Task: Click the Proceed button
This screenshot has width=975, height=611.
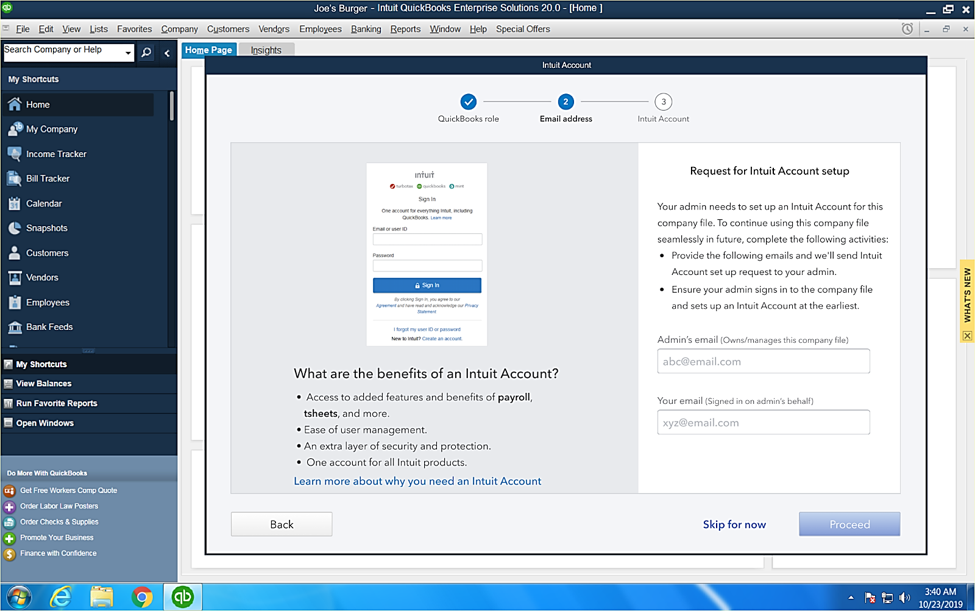Action: coord(849,524)
